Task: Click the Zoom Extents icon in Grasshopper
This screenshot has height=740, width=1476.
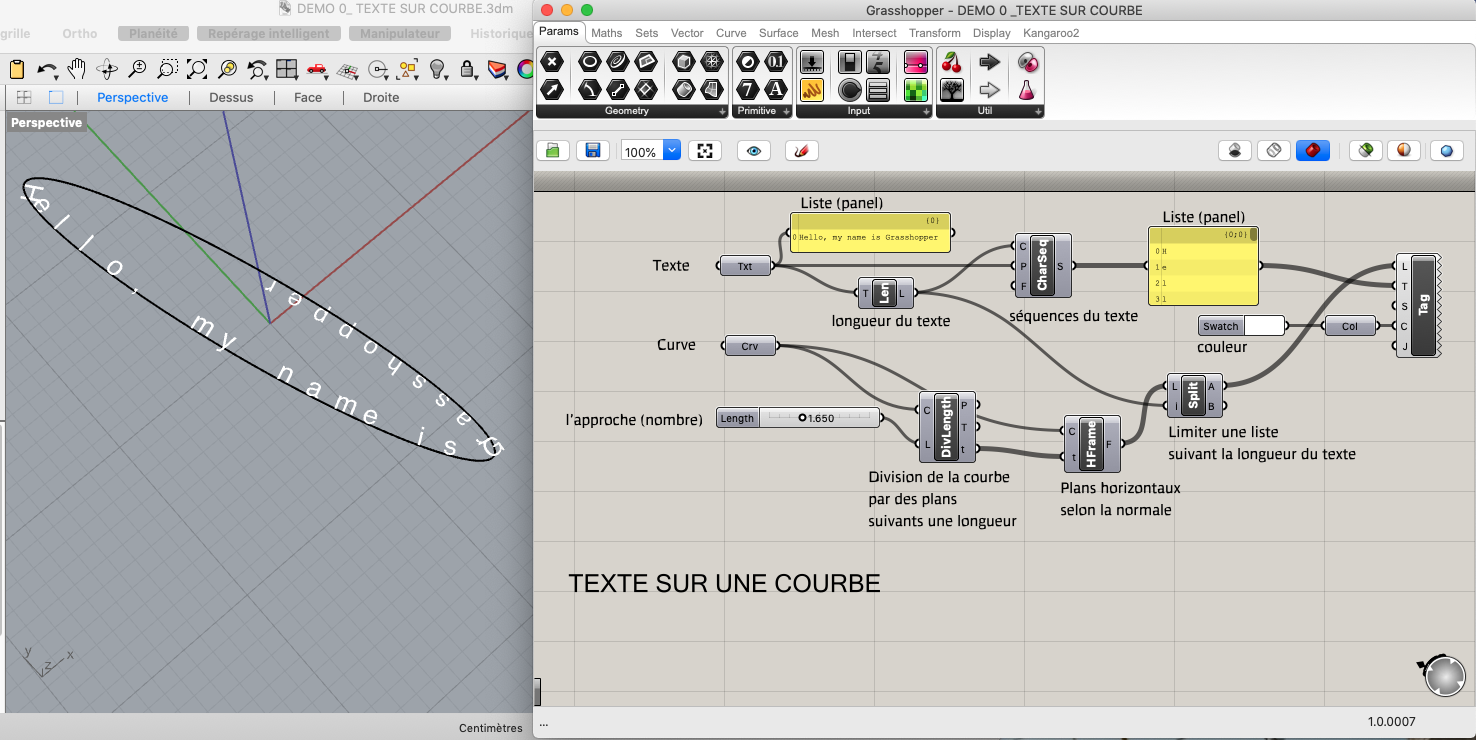Action: tap(705, 150)
